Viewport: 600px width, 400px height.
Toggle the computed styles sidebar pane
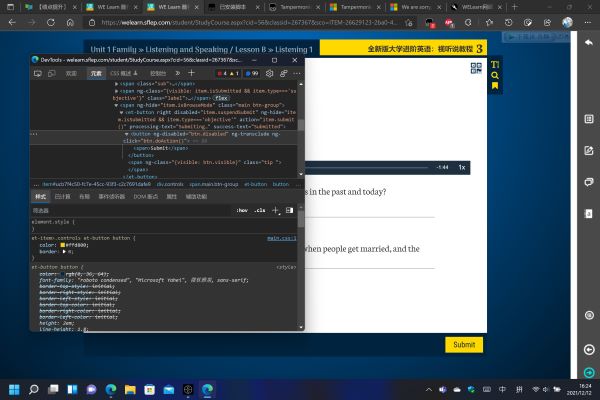pyautogui.click(x=290, y=211)
